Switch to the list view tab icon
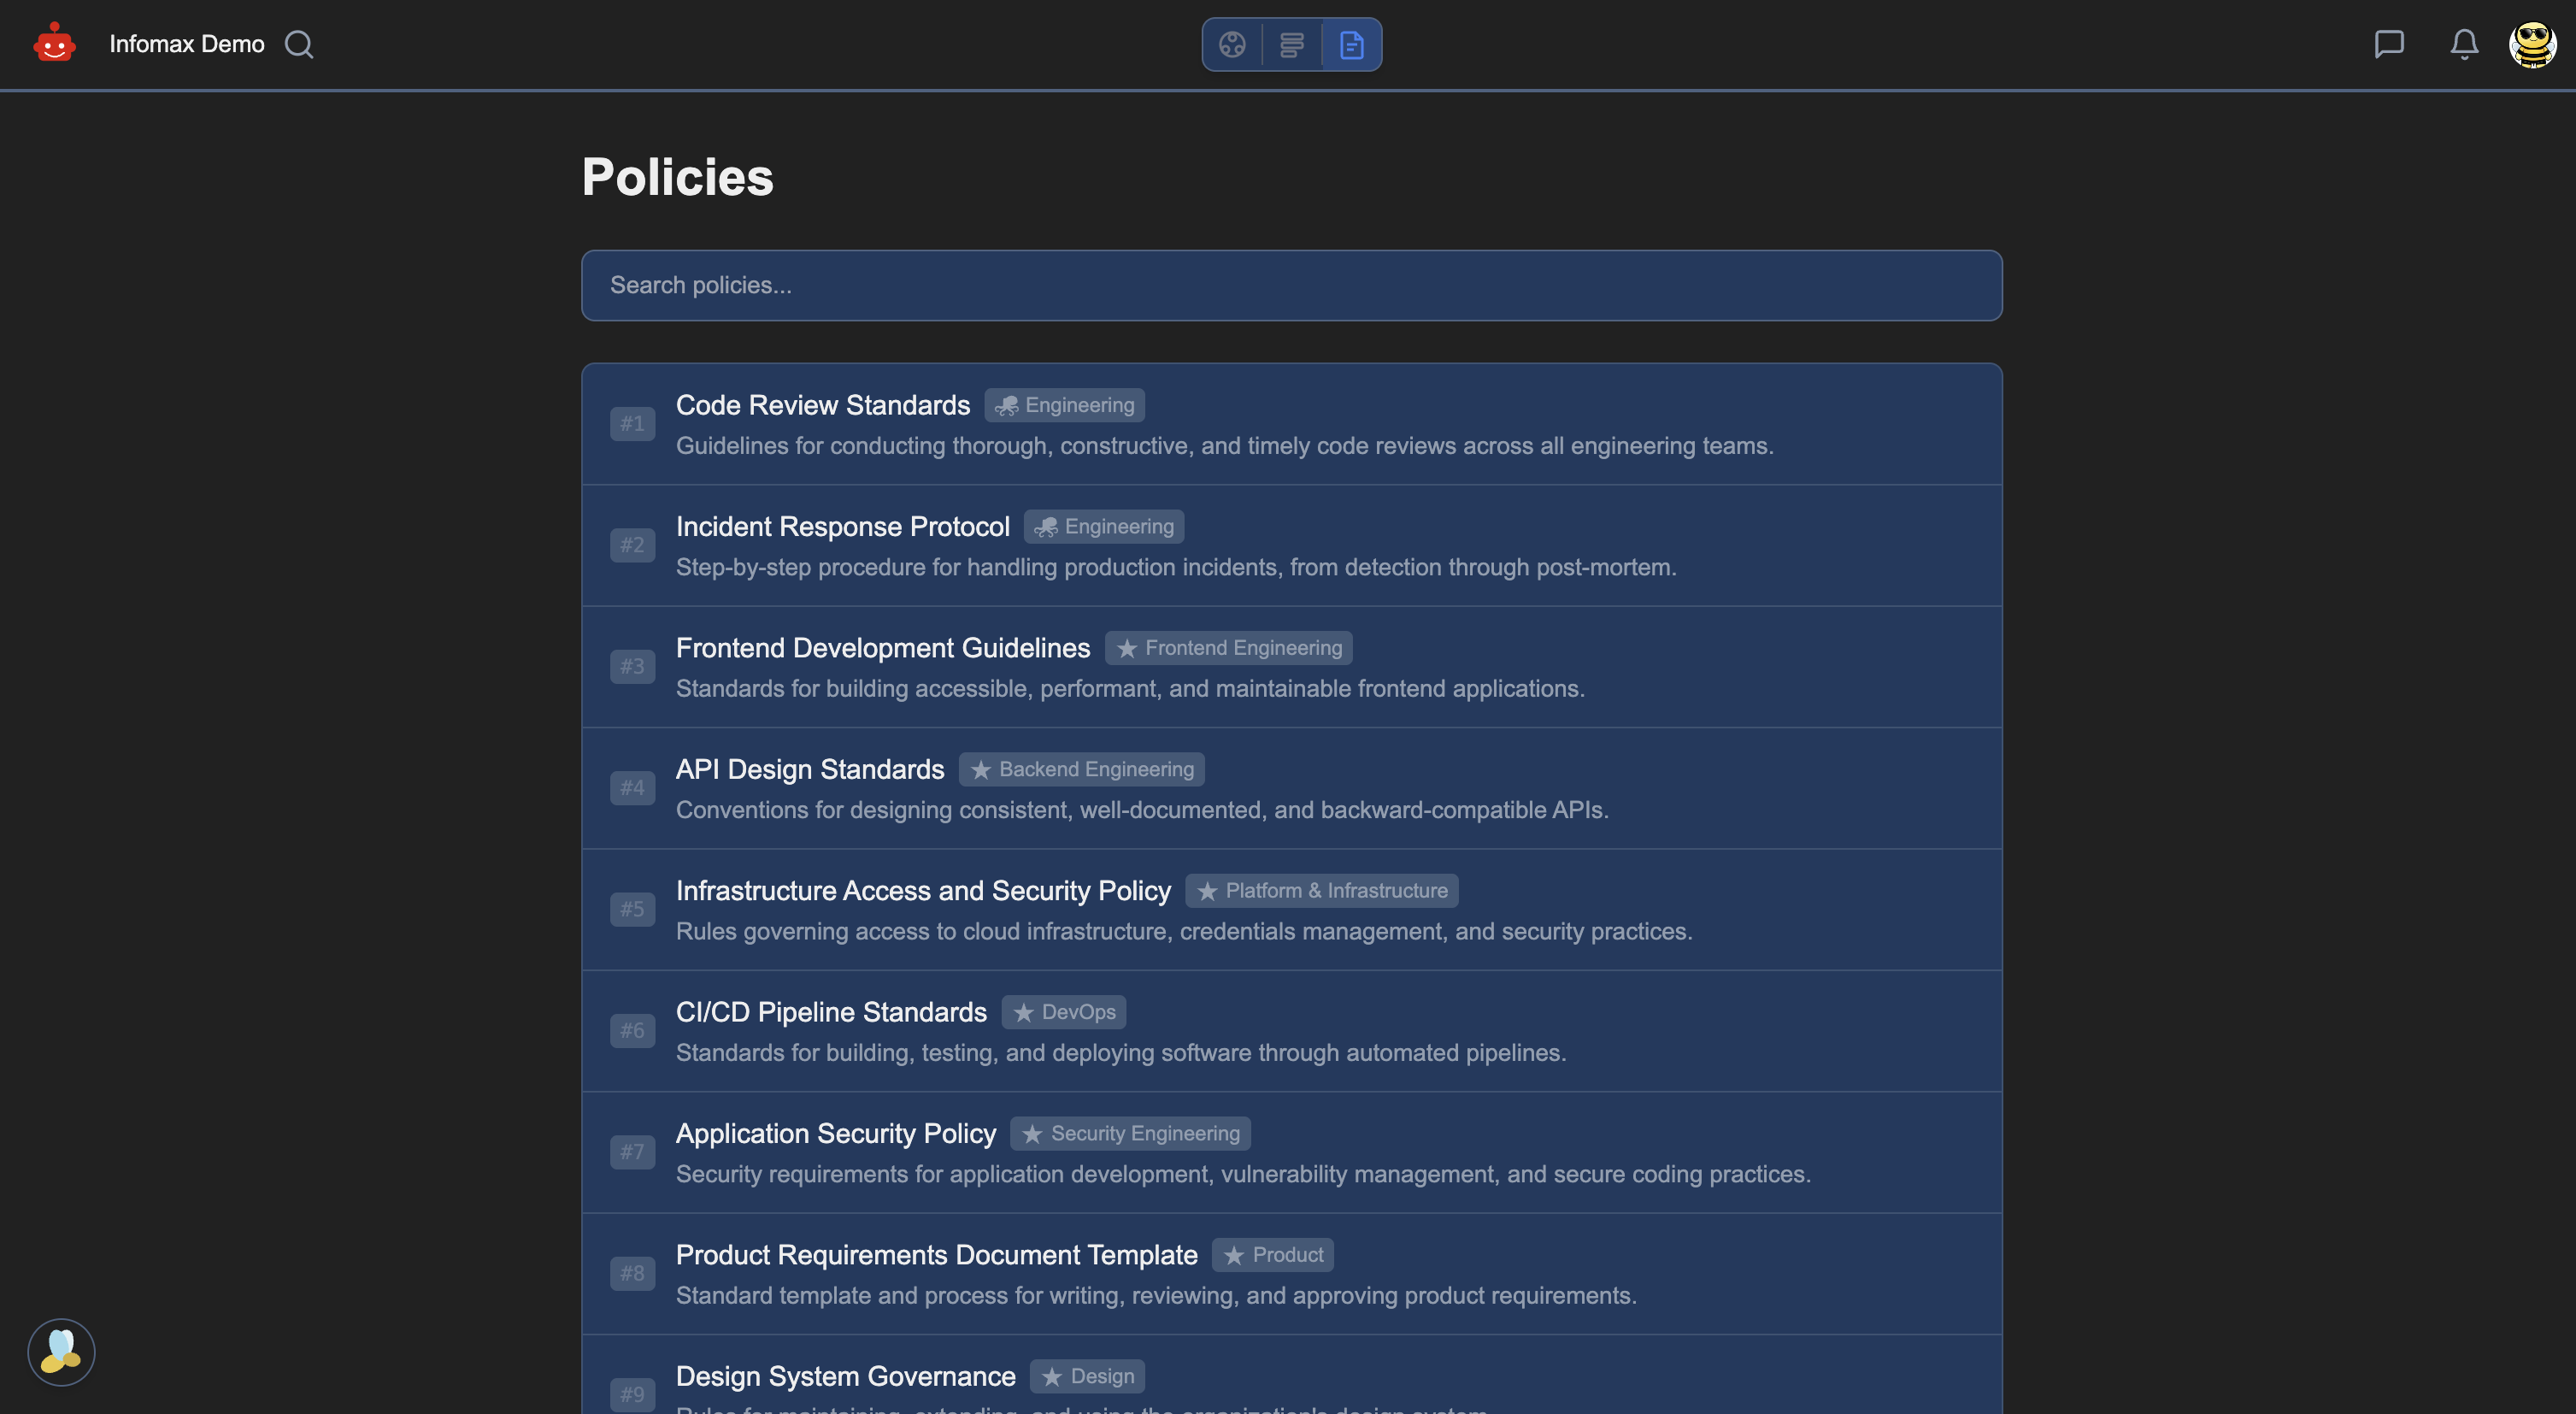2576x1414 pixels. [x=1291, y=44]
